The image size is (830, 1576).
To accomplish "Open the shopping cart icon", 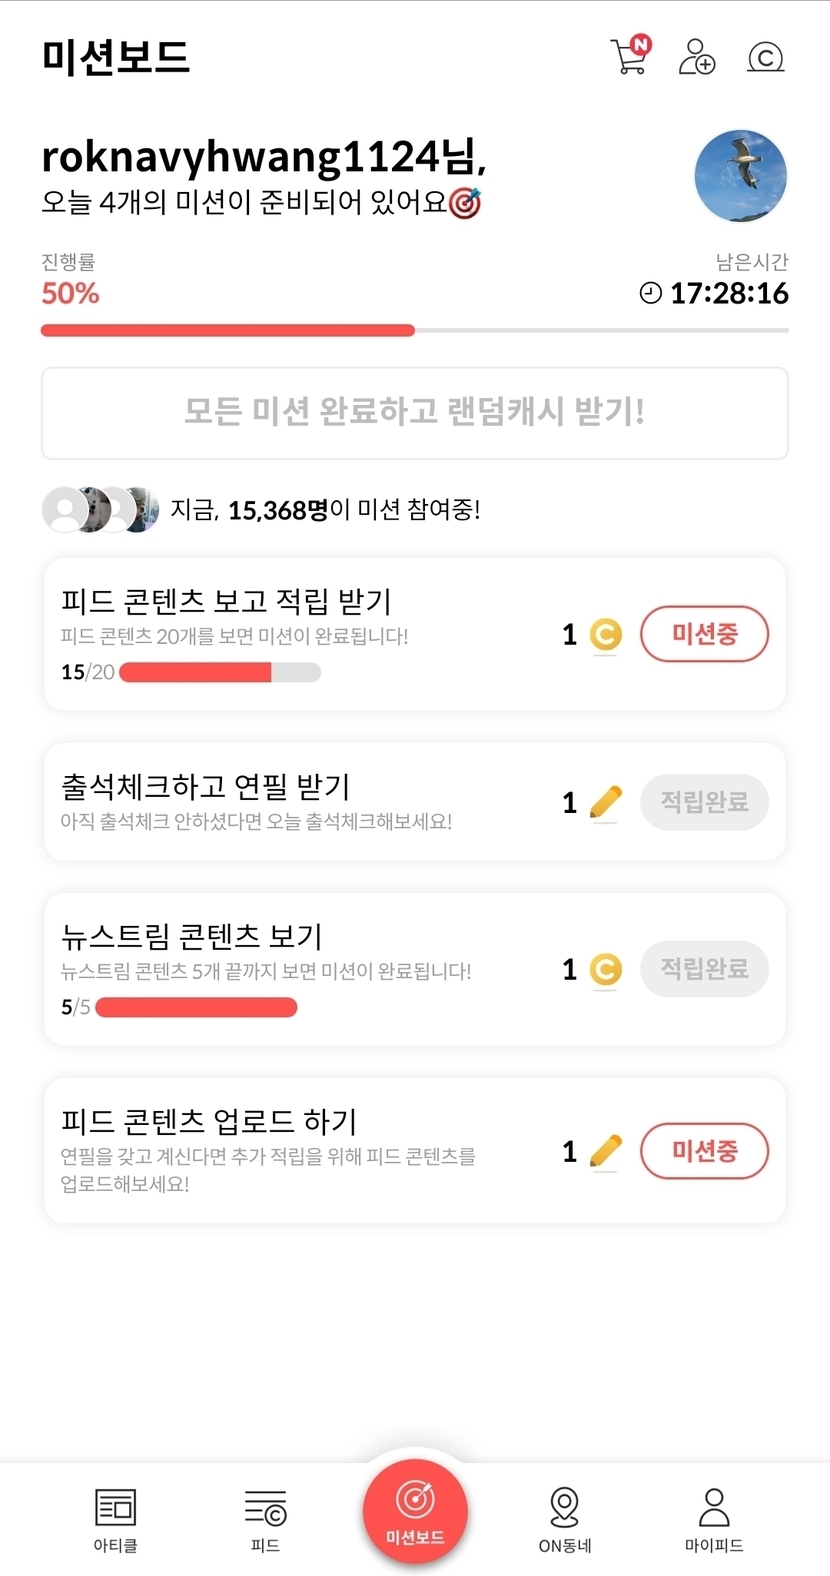I will (x=629, y=56).
